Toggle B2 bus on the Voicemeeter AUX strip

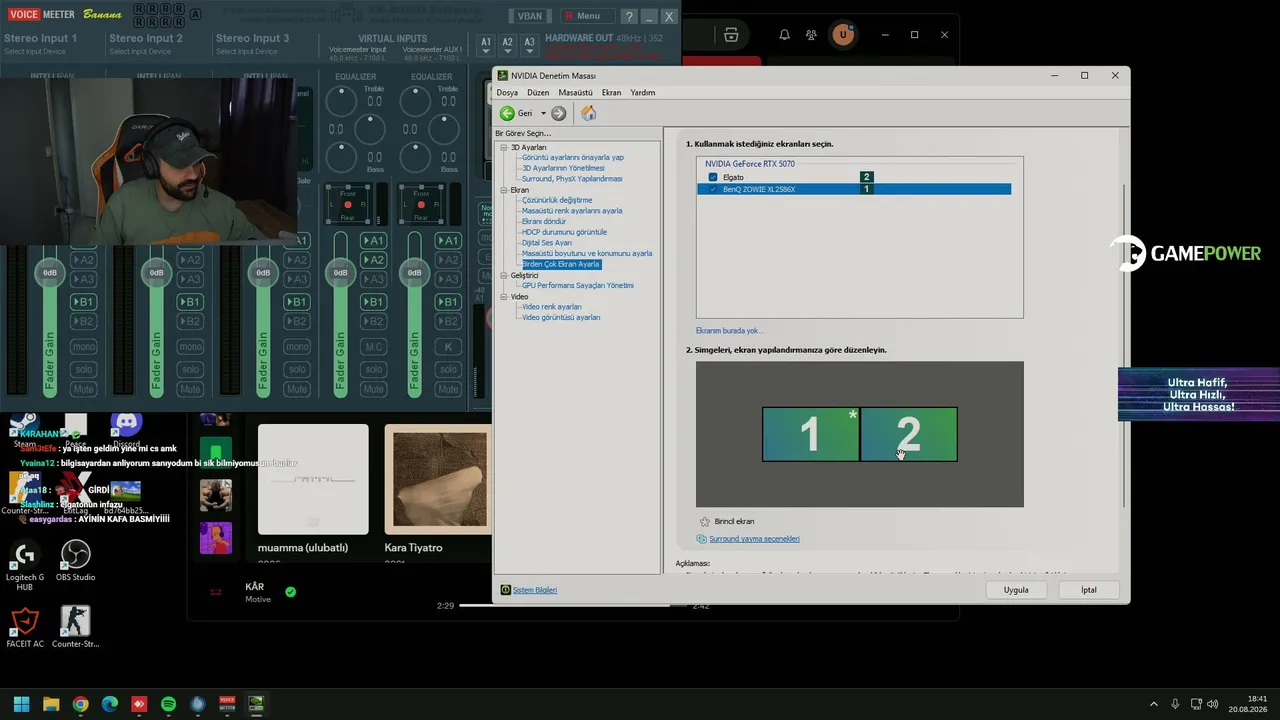[448, 321]
